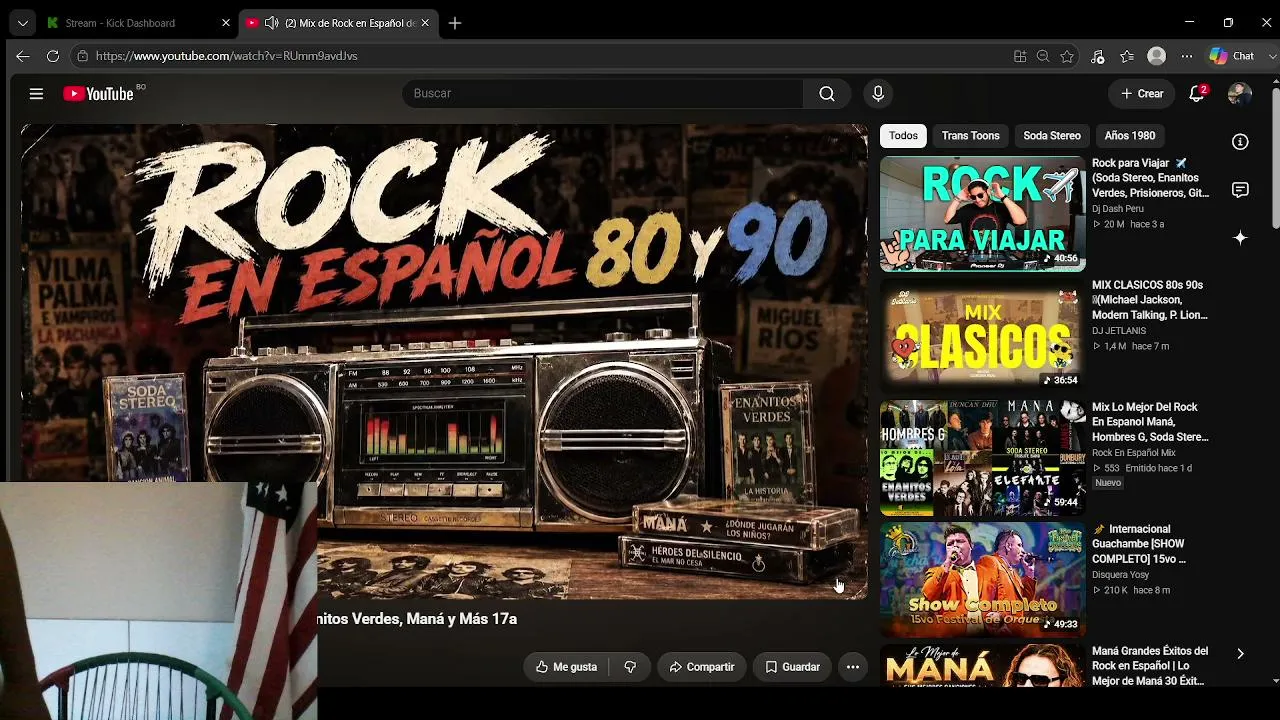The width and height of the screenshot is (1280, 720).
Task: Open the browser profile avatar
Action: pyautogui.click(x=1157, y=56)
